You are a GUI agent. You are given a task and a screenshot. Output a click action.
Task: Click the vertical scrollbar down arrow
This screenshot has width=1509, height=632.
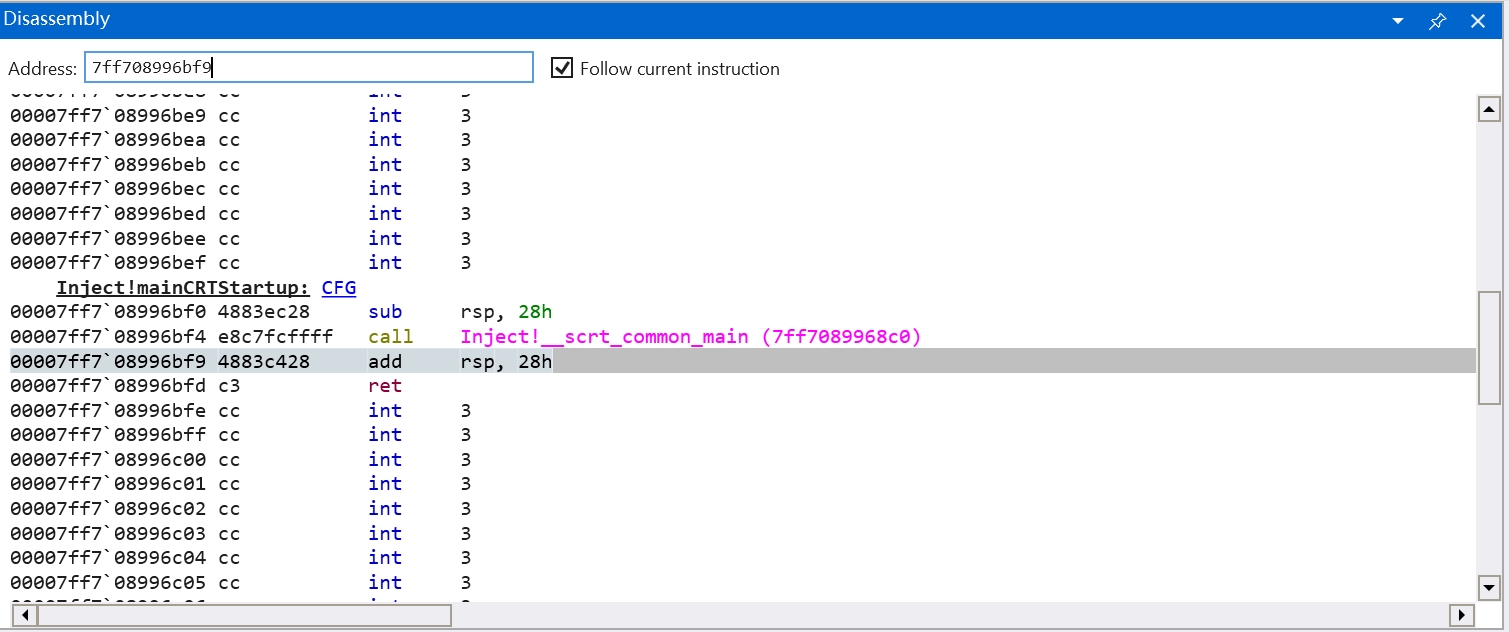[x=1488, y=587]
